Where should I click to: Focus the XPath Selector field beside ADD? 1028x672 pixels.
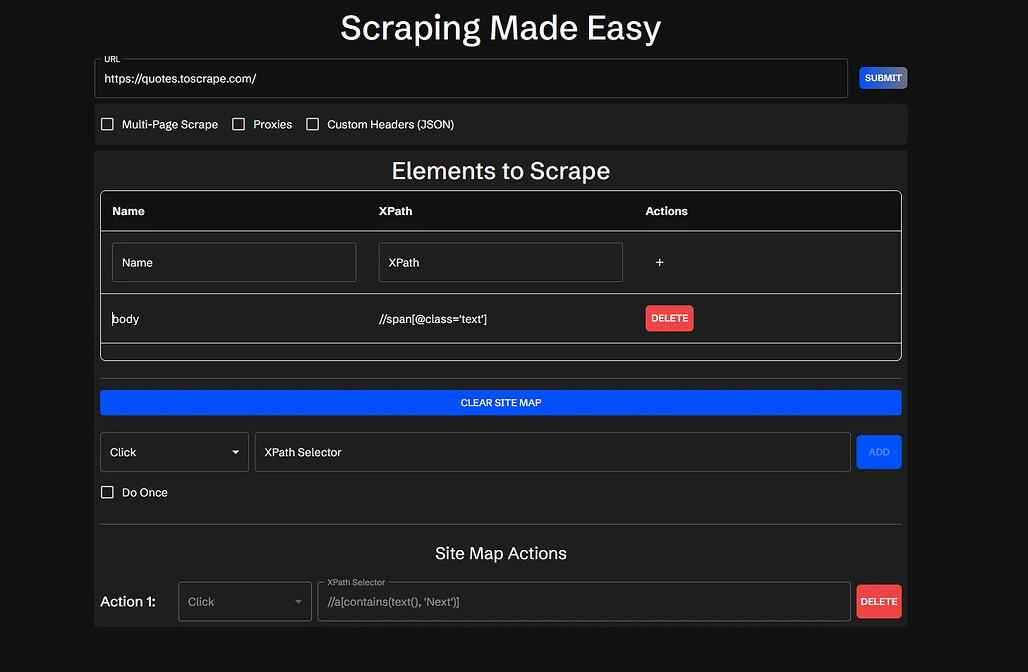tap(552, 452)
